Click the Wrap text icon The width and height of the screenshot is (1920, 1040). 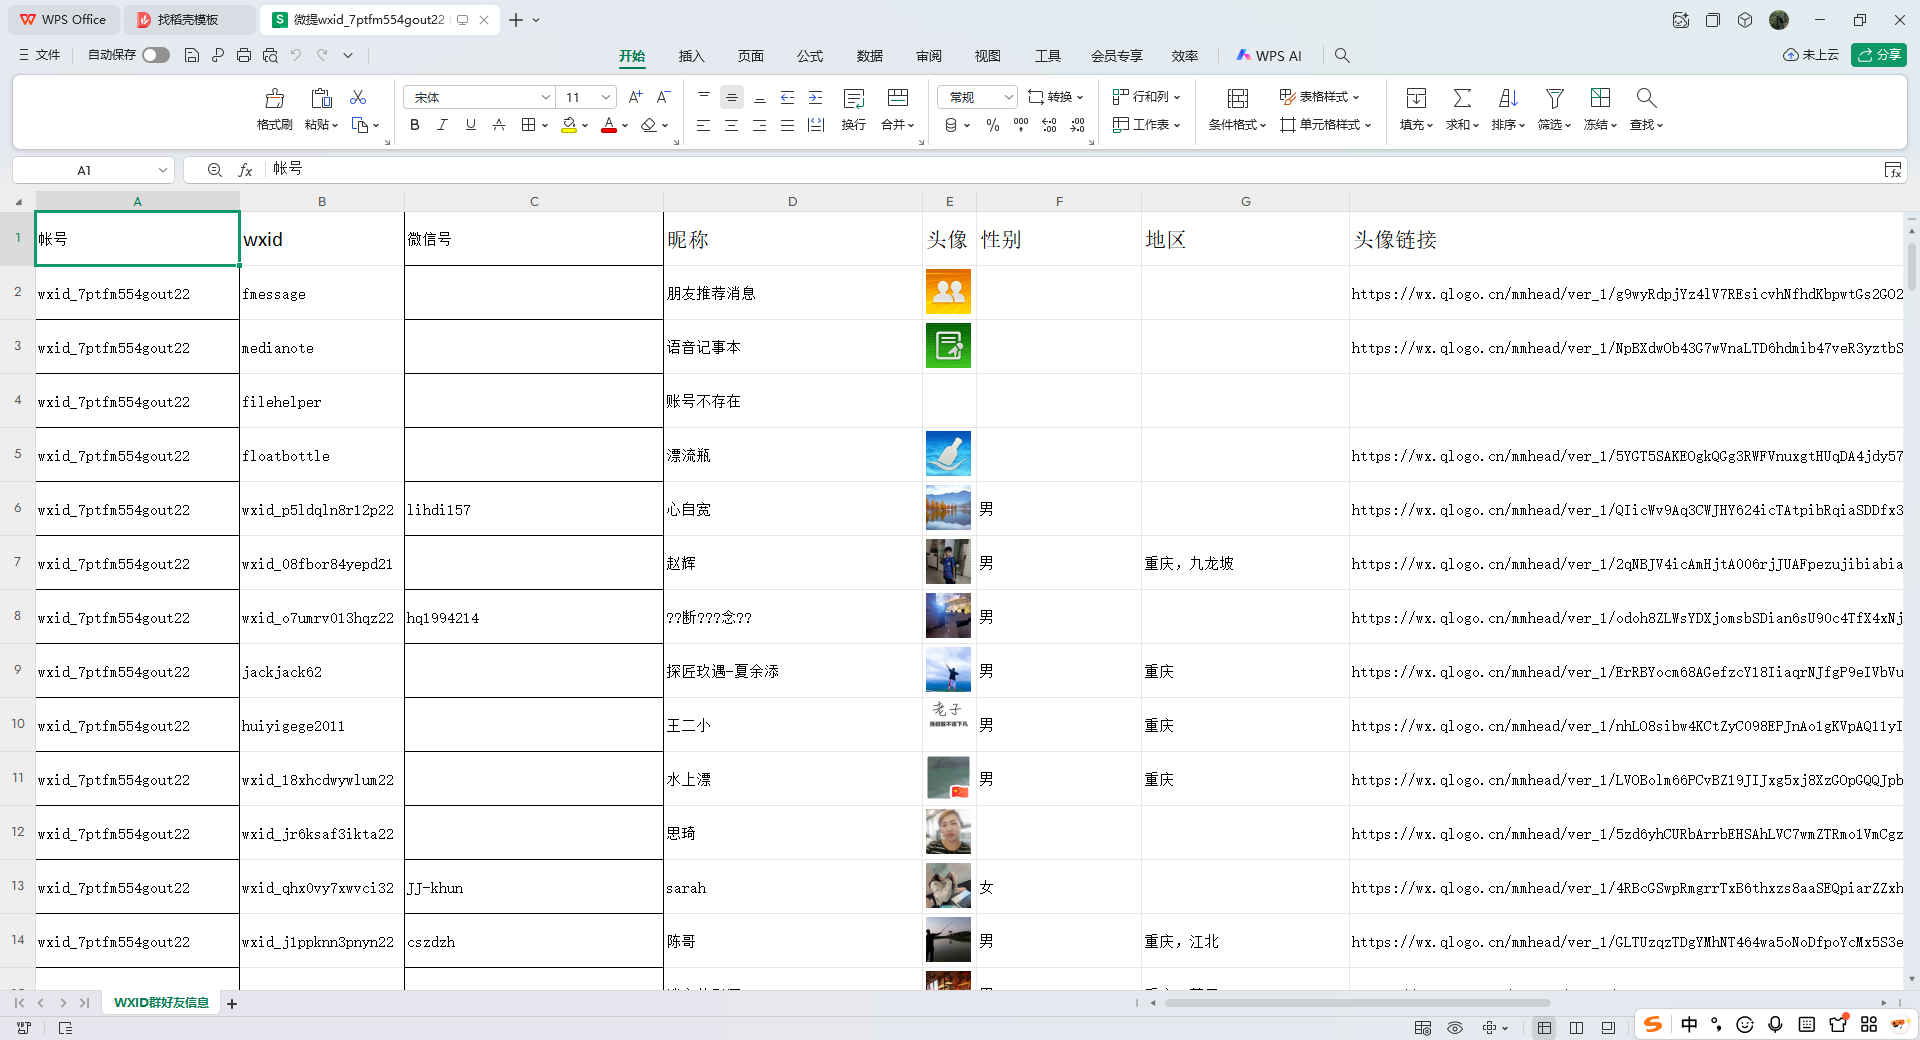(853, 99)
